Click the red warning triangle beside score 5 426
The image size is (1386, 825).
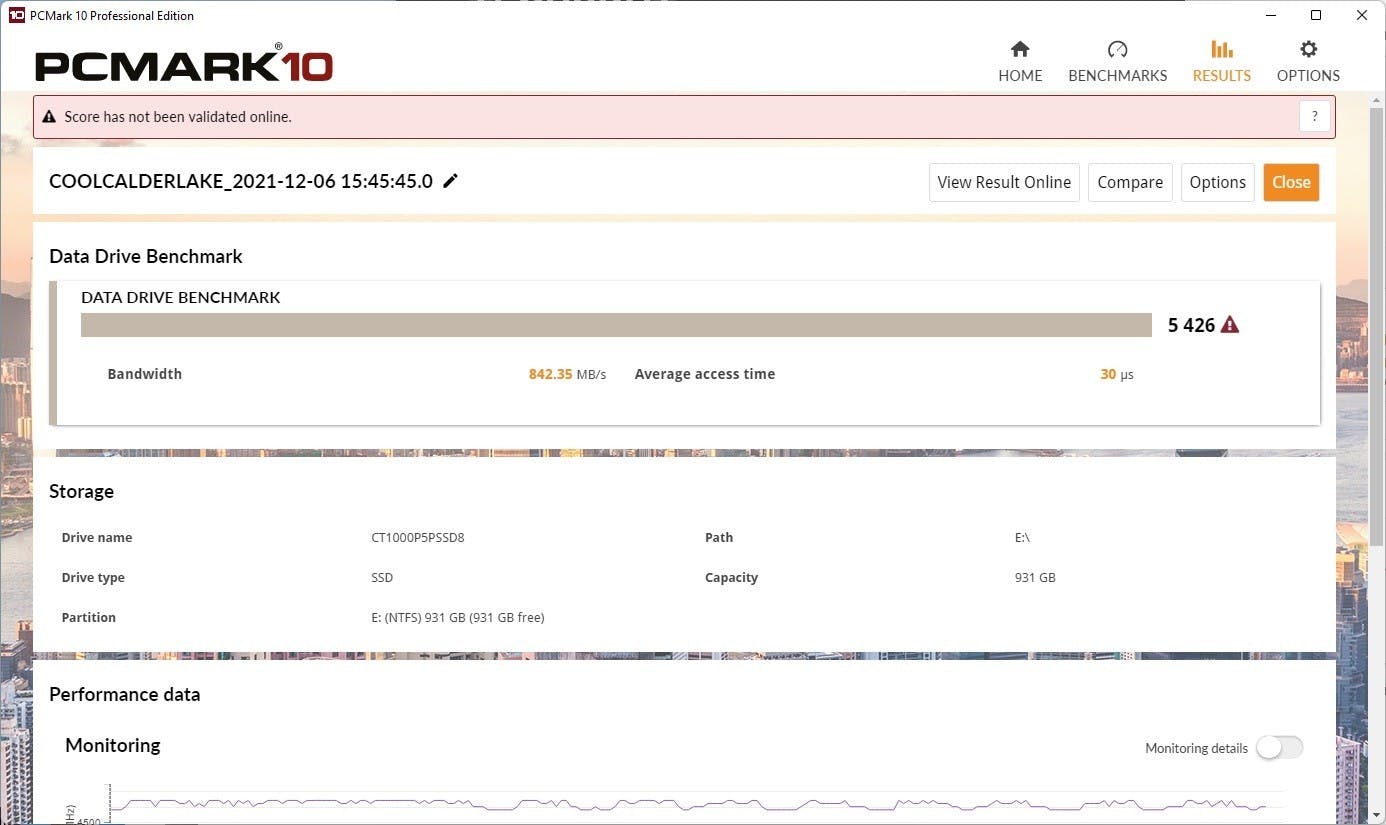pyautogui.click(x=1230, y=325)
